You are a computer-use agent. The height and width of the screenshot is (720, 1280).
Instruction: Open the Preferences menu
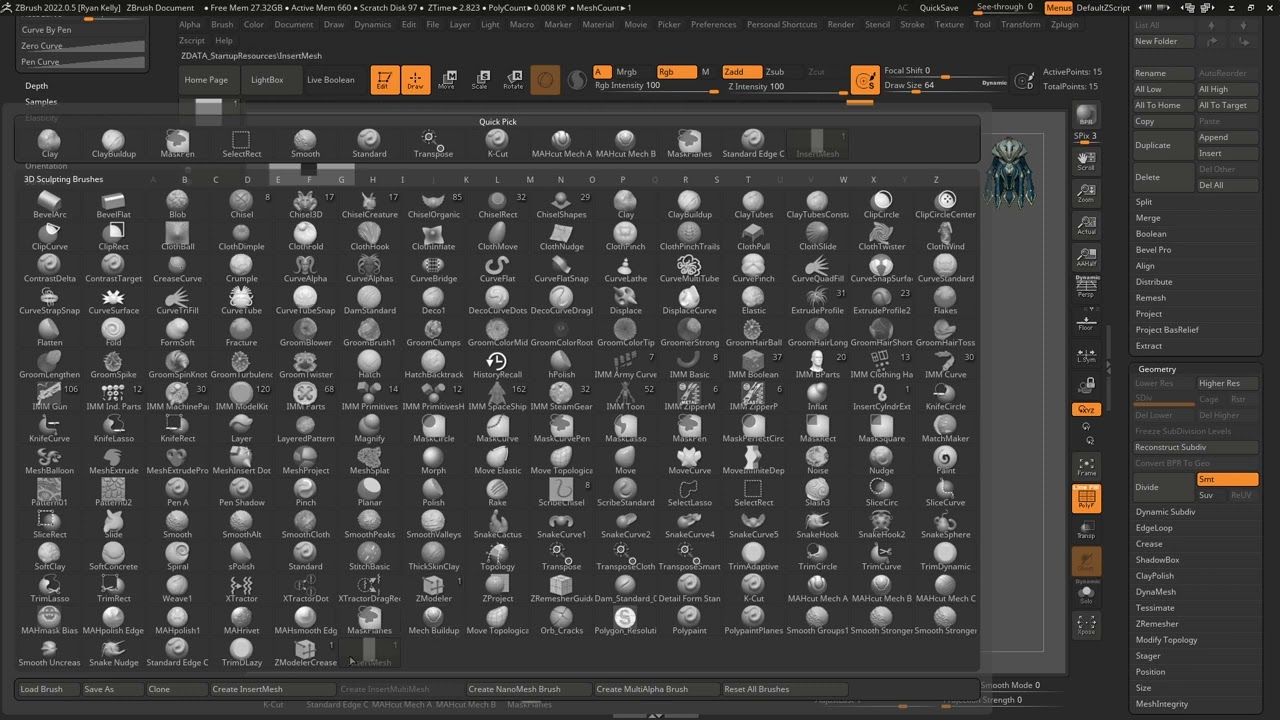pyautogui.click(x=713, y=24)
